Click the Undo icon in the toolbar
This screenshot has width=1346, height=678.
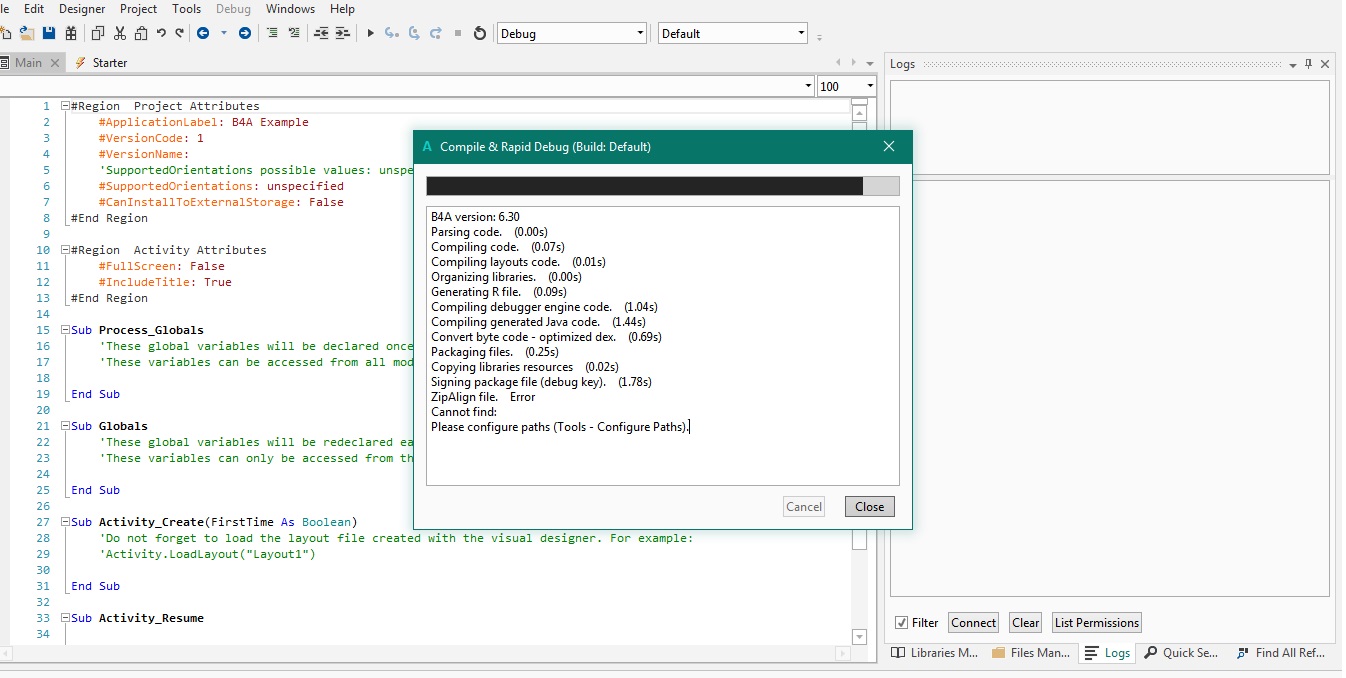pyautogui.click(x=161, y=33)
